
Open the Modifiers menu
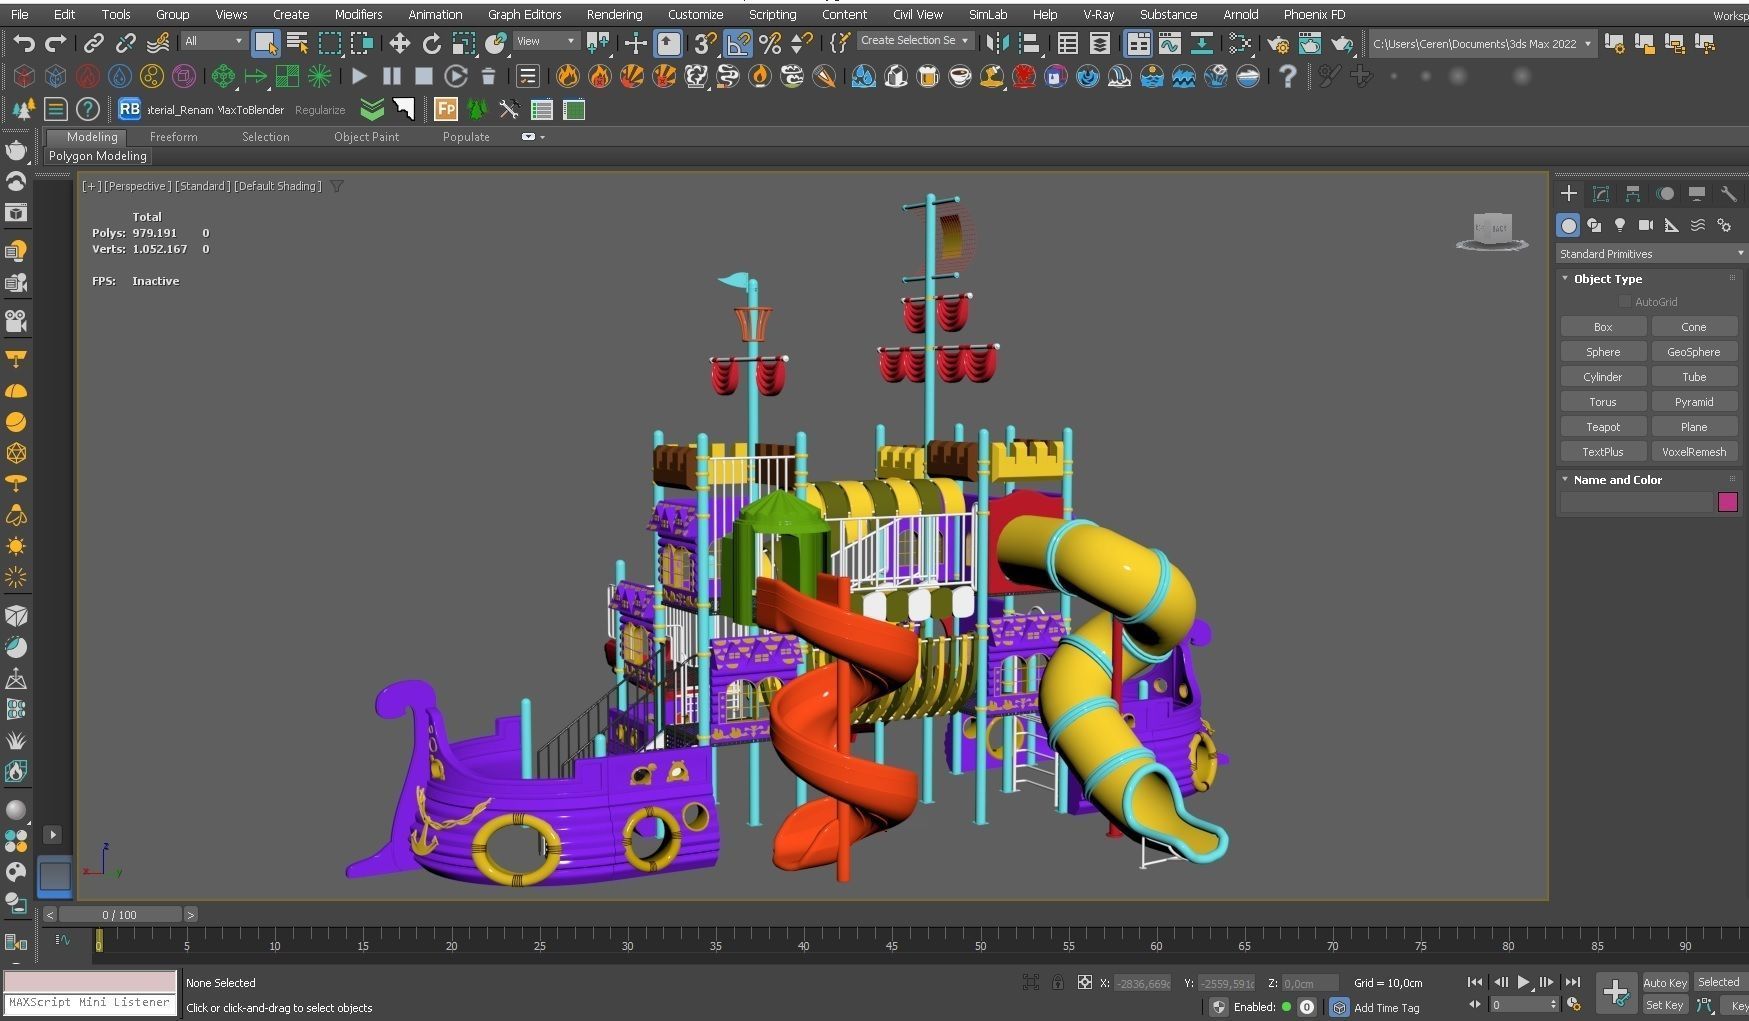tap(358, 14)
